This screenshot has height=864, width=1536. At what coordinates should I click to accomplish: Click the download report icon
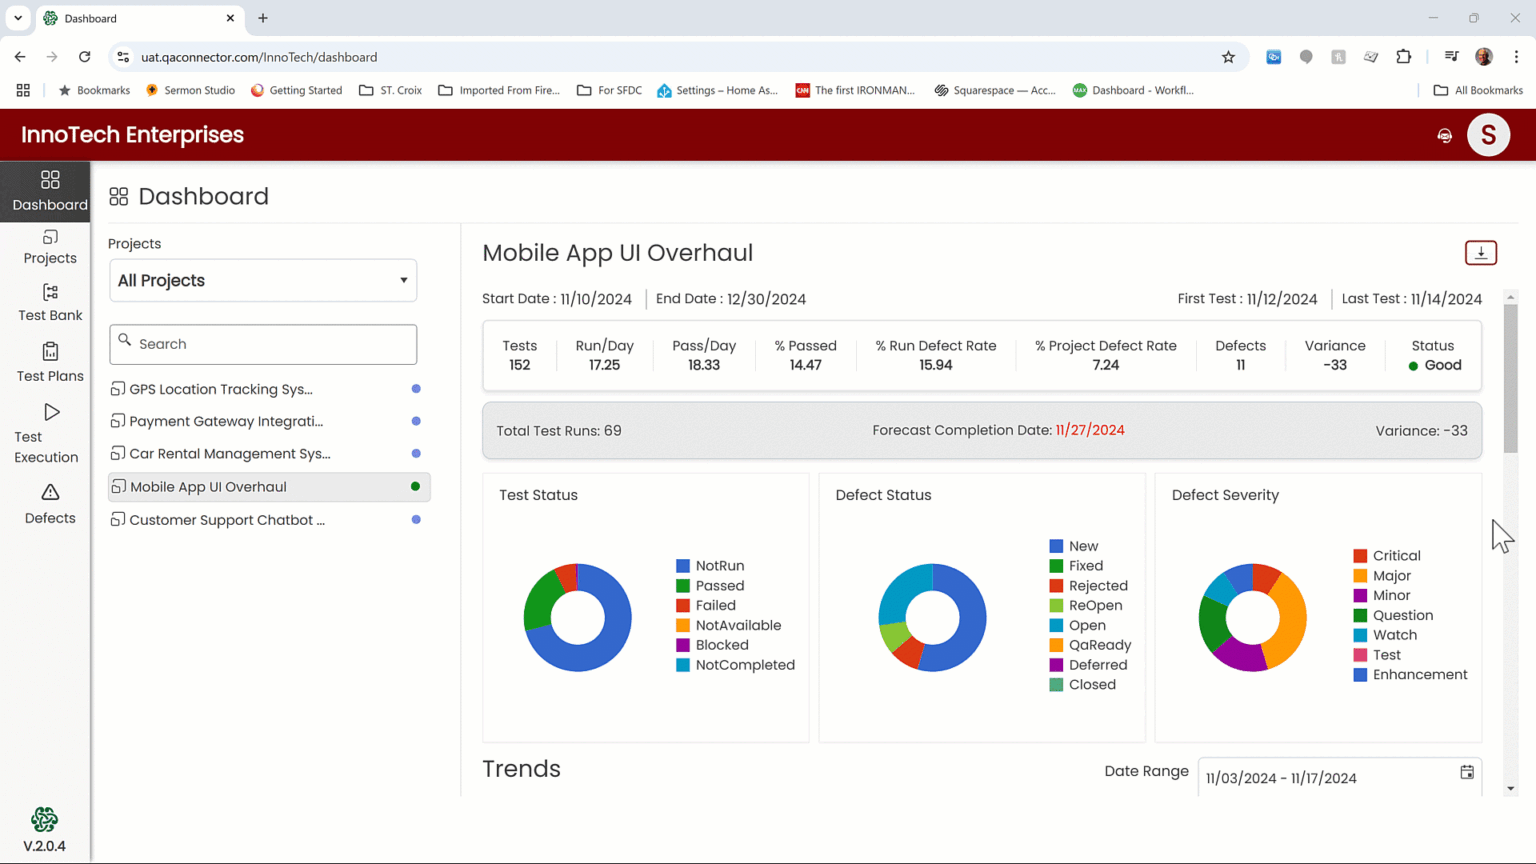point(1481,253)
